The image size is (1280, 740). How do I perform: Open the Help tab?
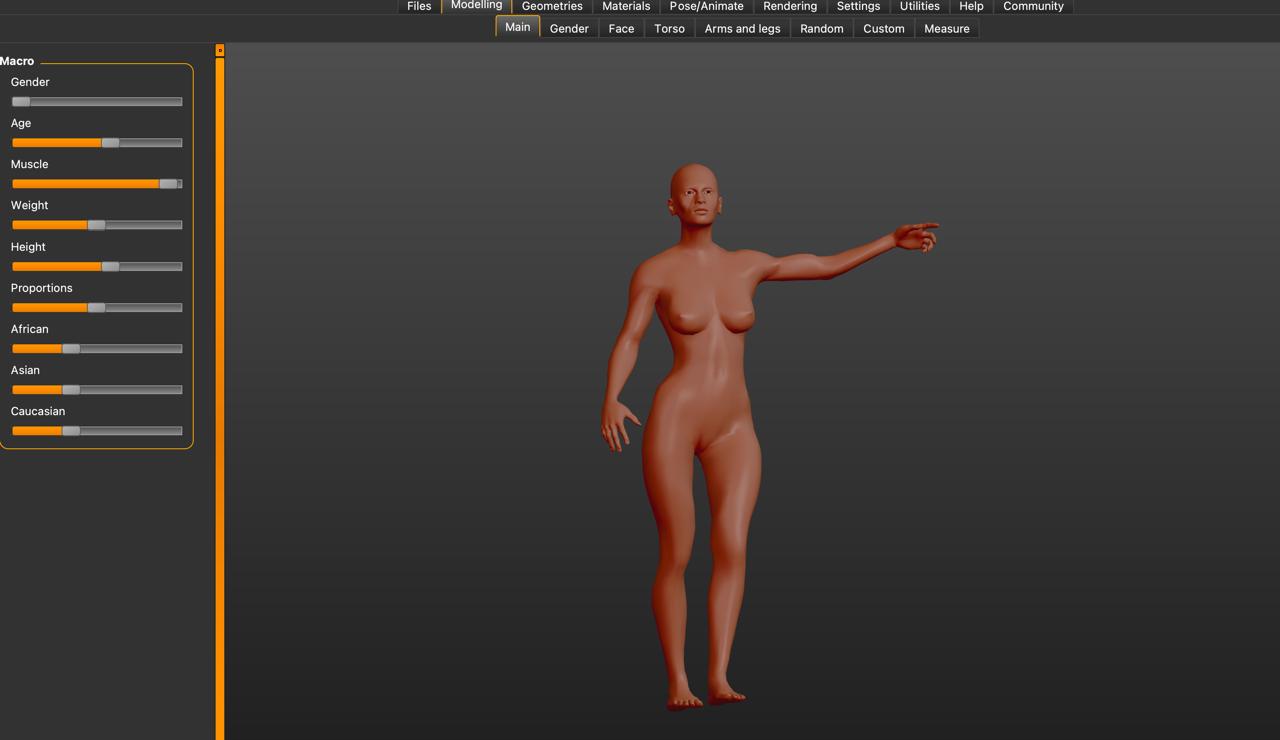pos(971,6)
